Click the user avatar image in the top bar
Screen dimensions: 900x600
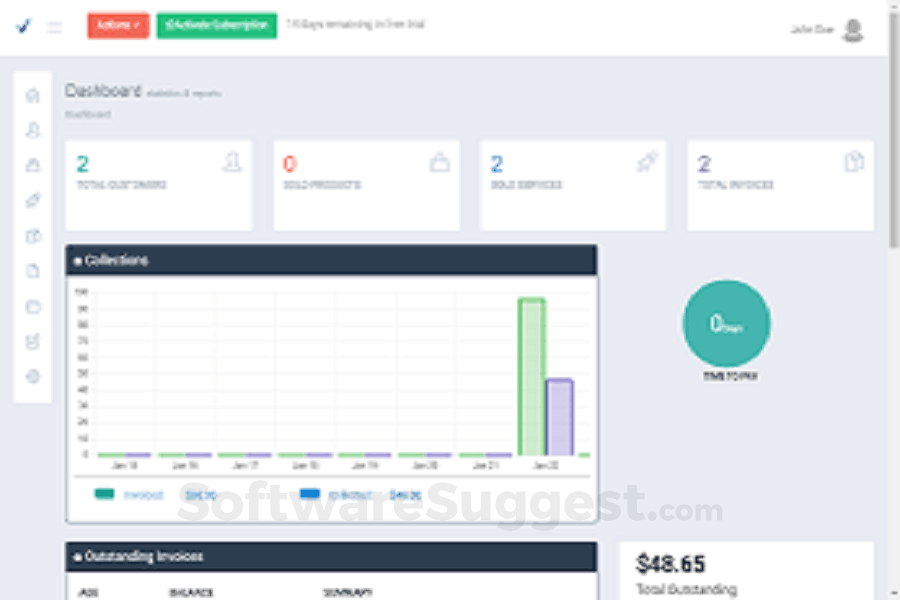click(854, 29)
